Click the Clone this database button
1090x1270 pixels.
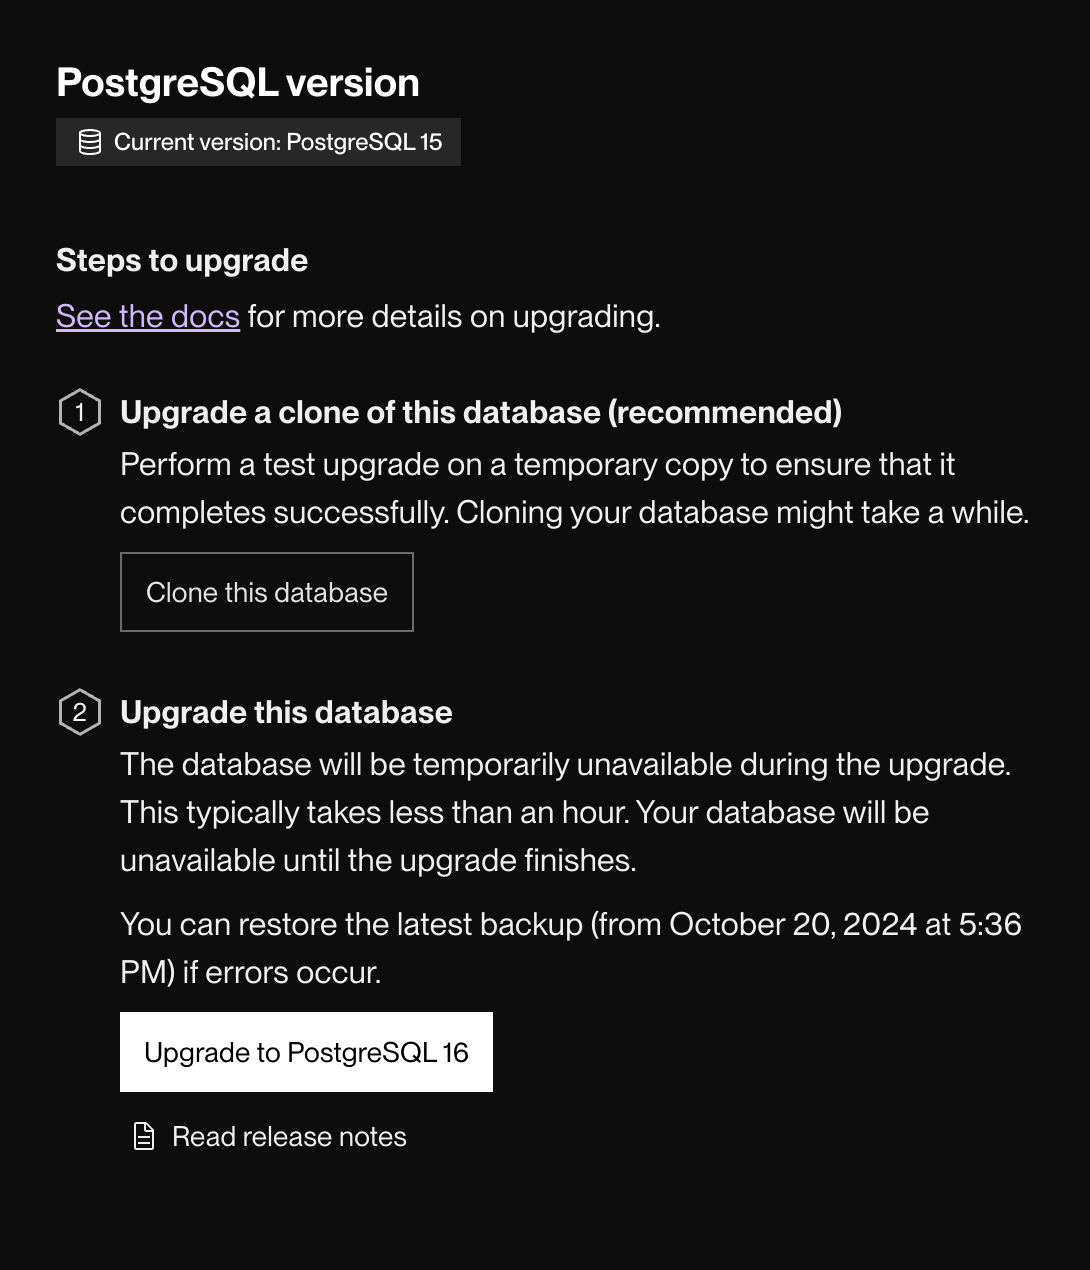coord(266,592)
